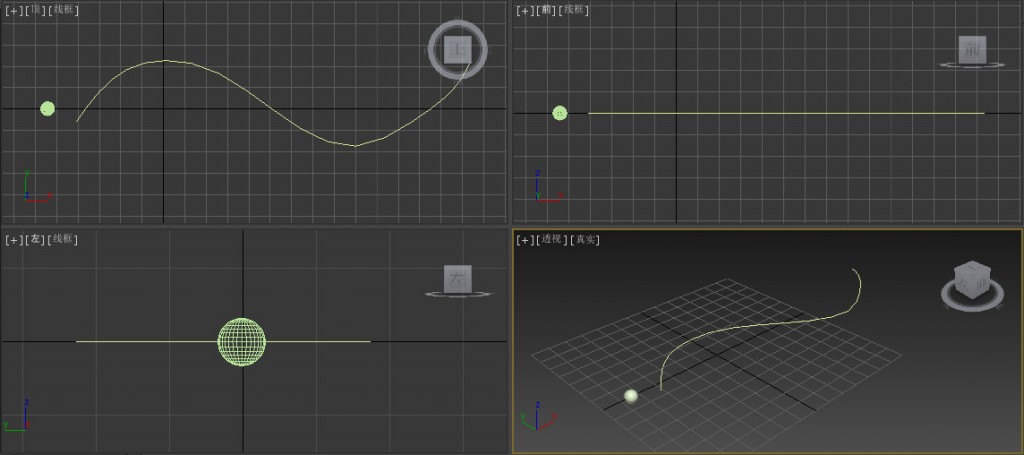1024x455 pixels.
Task: Open the 前 view label menu
Action: click(x=547, y=10)
